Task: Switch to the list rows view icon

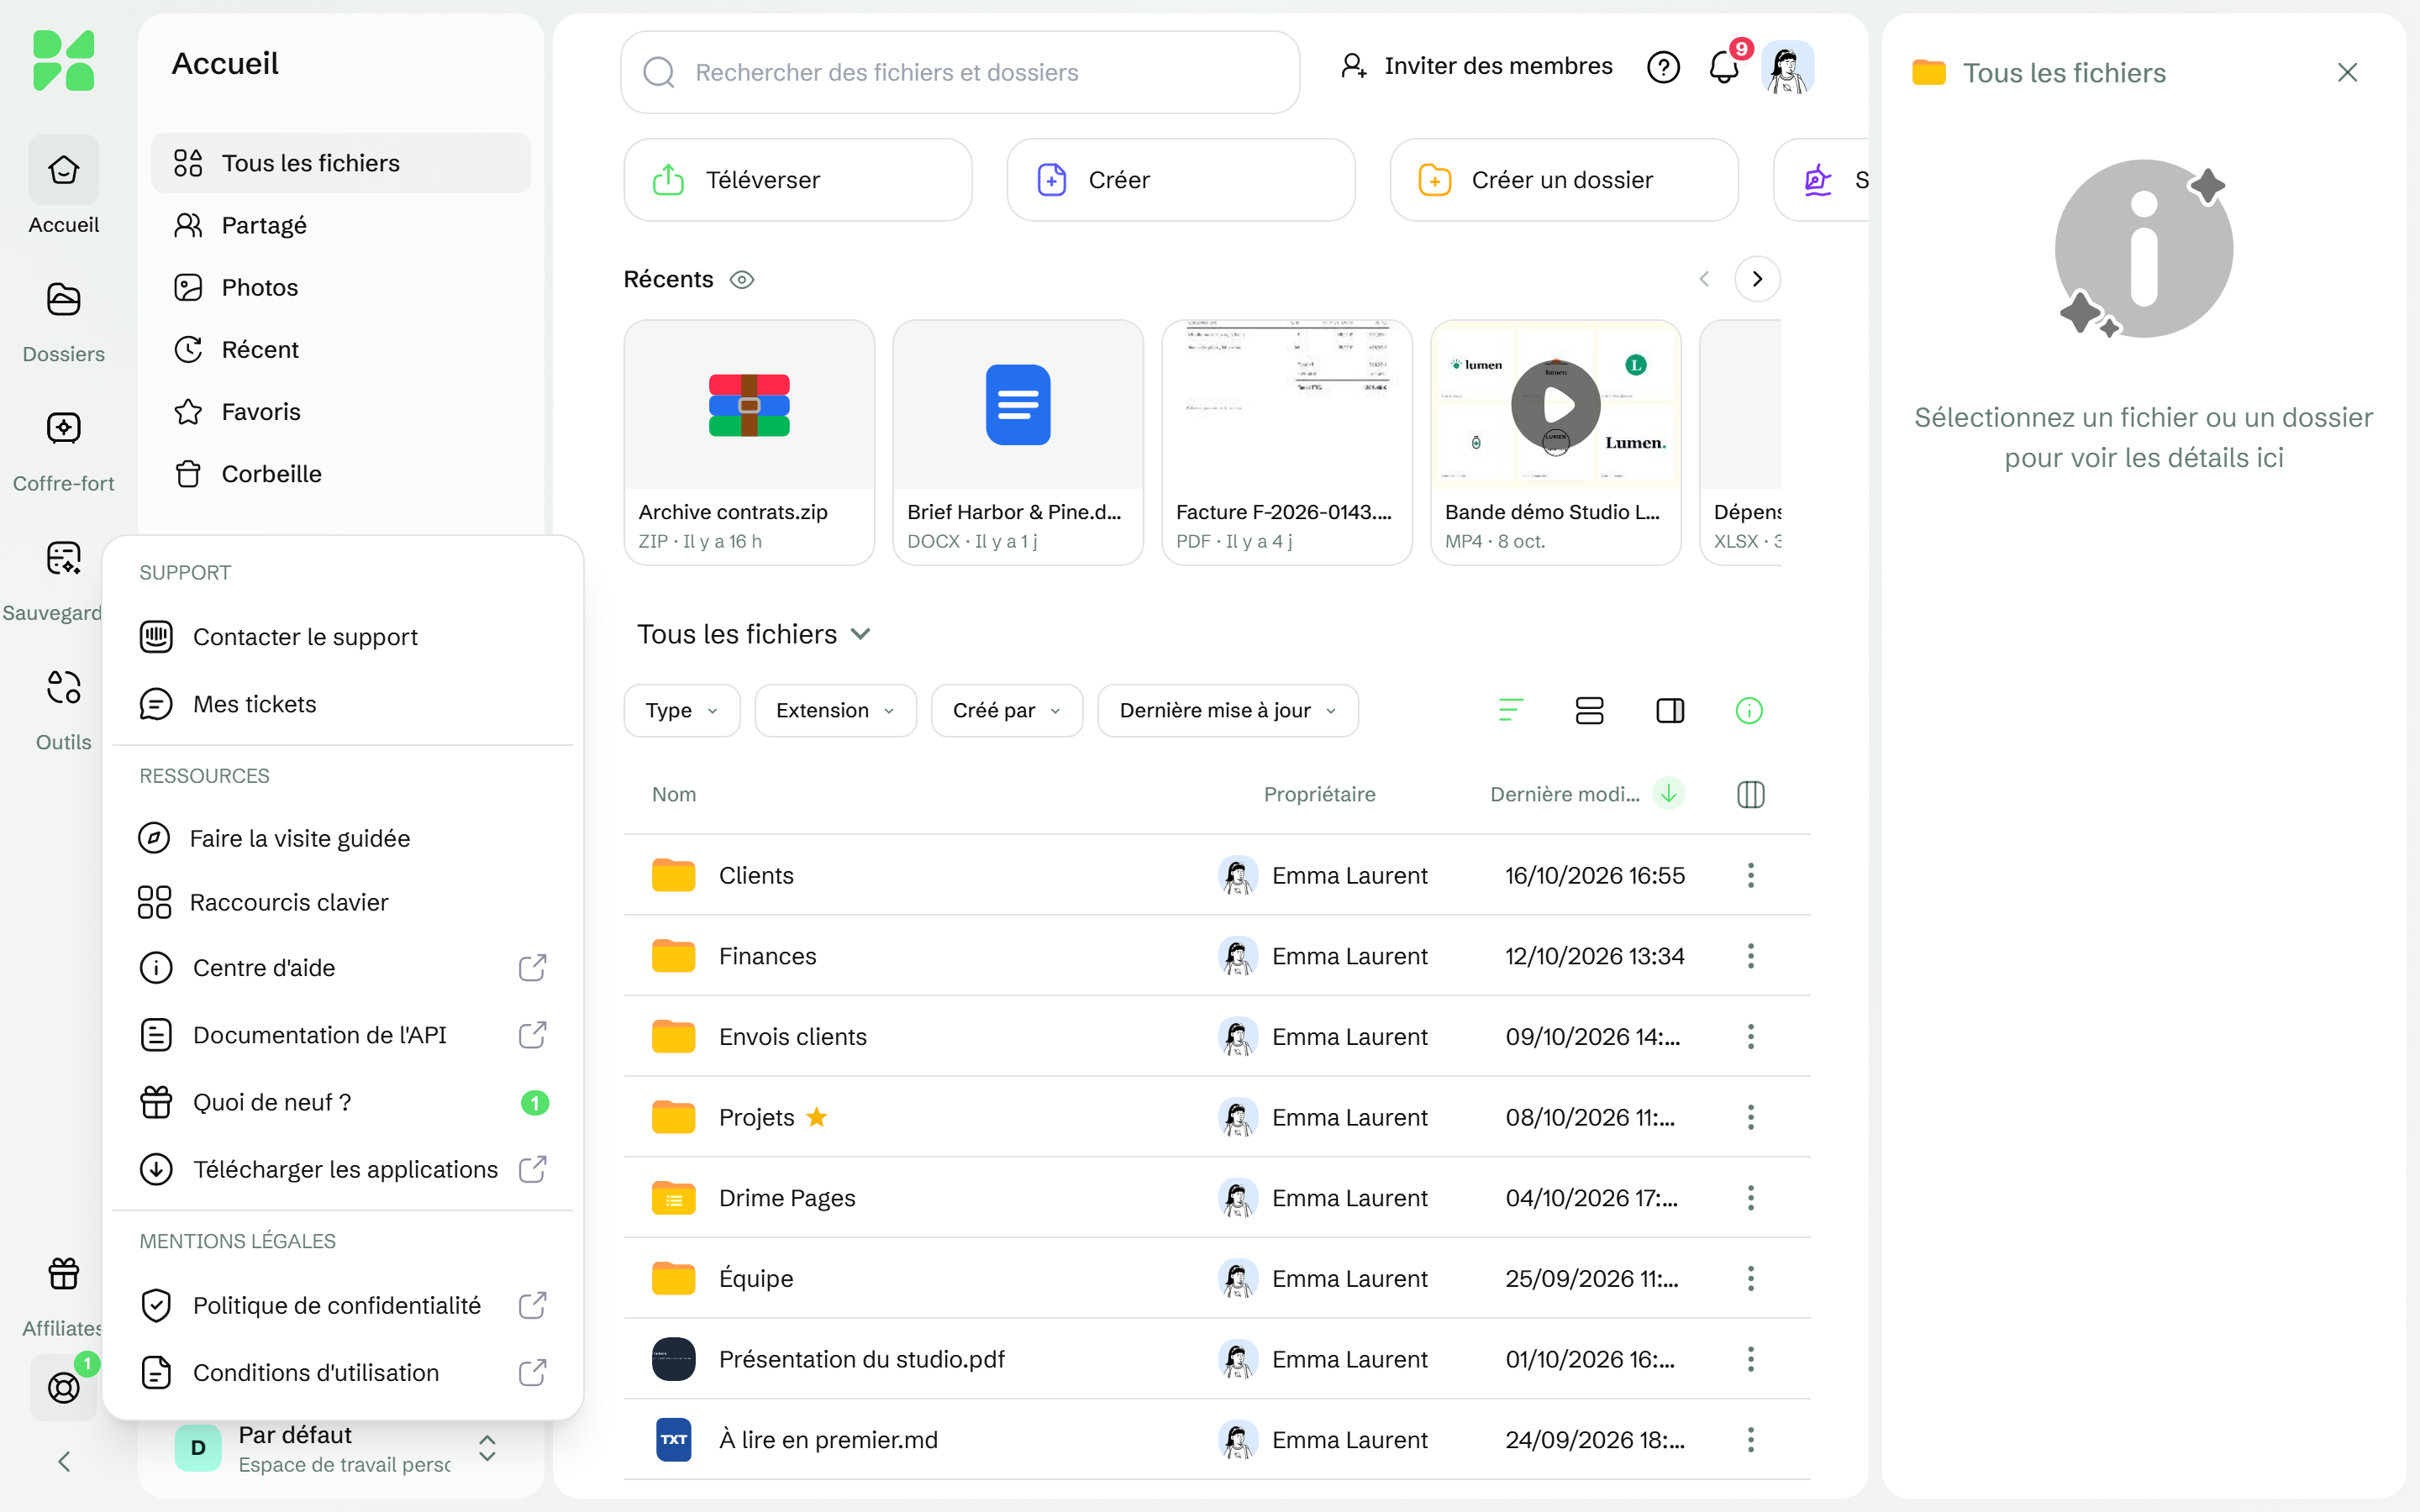Action: click(1589, 710)
